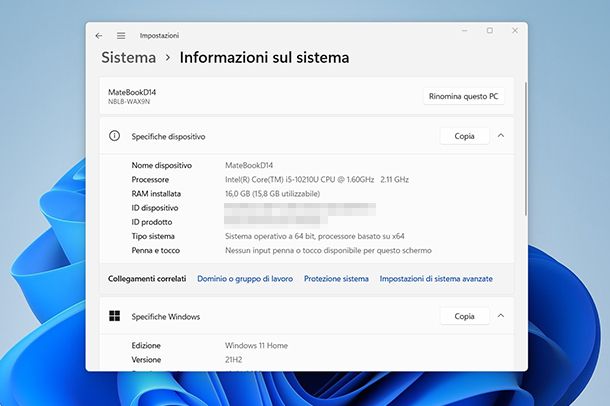Click the Penna e tocco label

156,250
